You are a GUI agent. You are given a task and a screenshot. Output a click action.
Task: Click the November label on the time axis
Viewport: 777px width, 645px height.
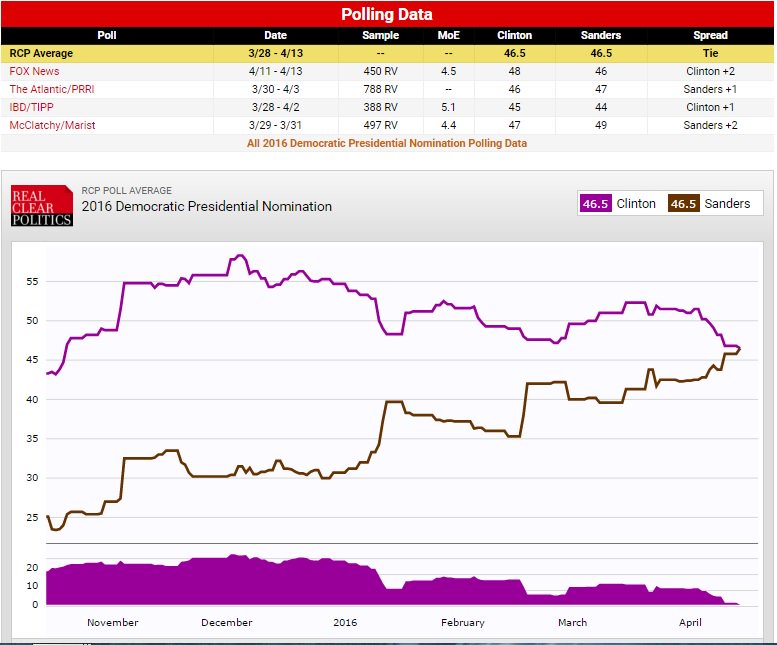click(x=112, y=622)
